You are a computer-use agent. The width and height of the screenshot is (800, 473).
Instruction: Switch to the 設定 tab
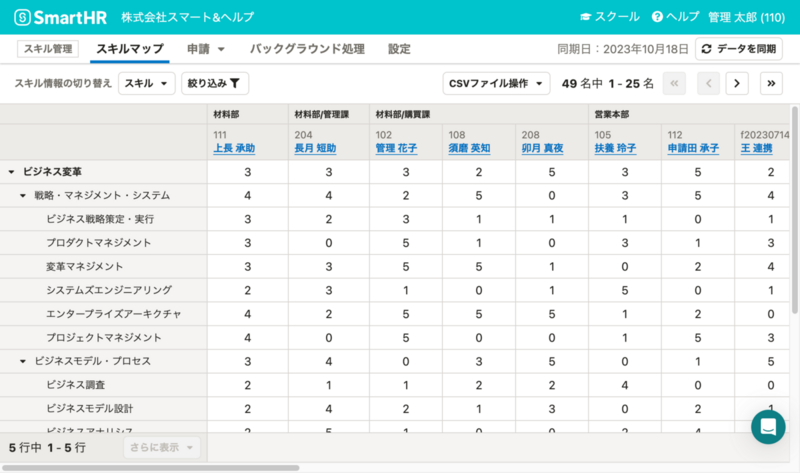click(399, 49)
